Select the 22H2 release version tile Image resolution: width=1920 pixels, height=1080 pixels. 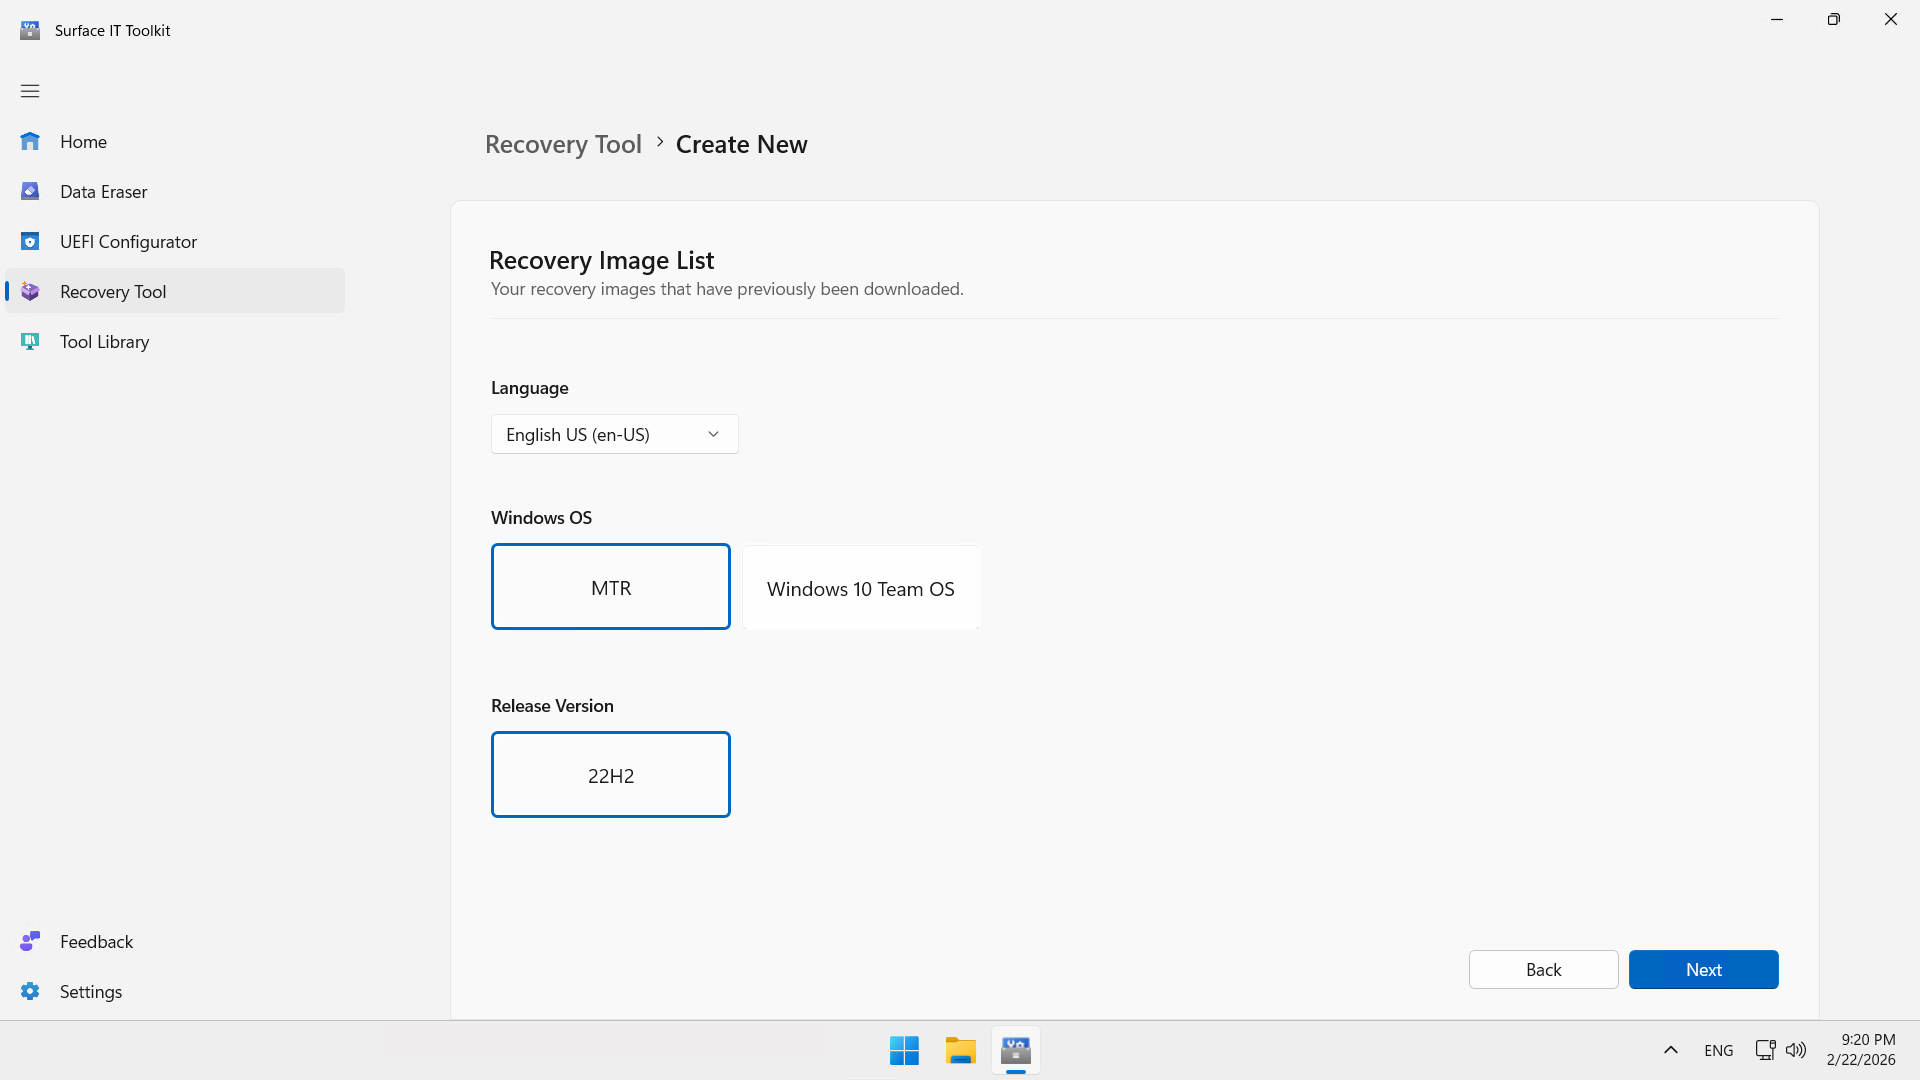pos(610,775)
